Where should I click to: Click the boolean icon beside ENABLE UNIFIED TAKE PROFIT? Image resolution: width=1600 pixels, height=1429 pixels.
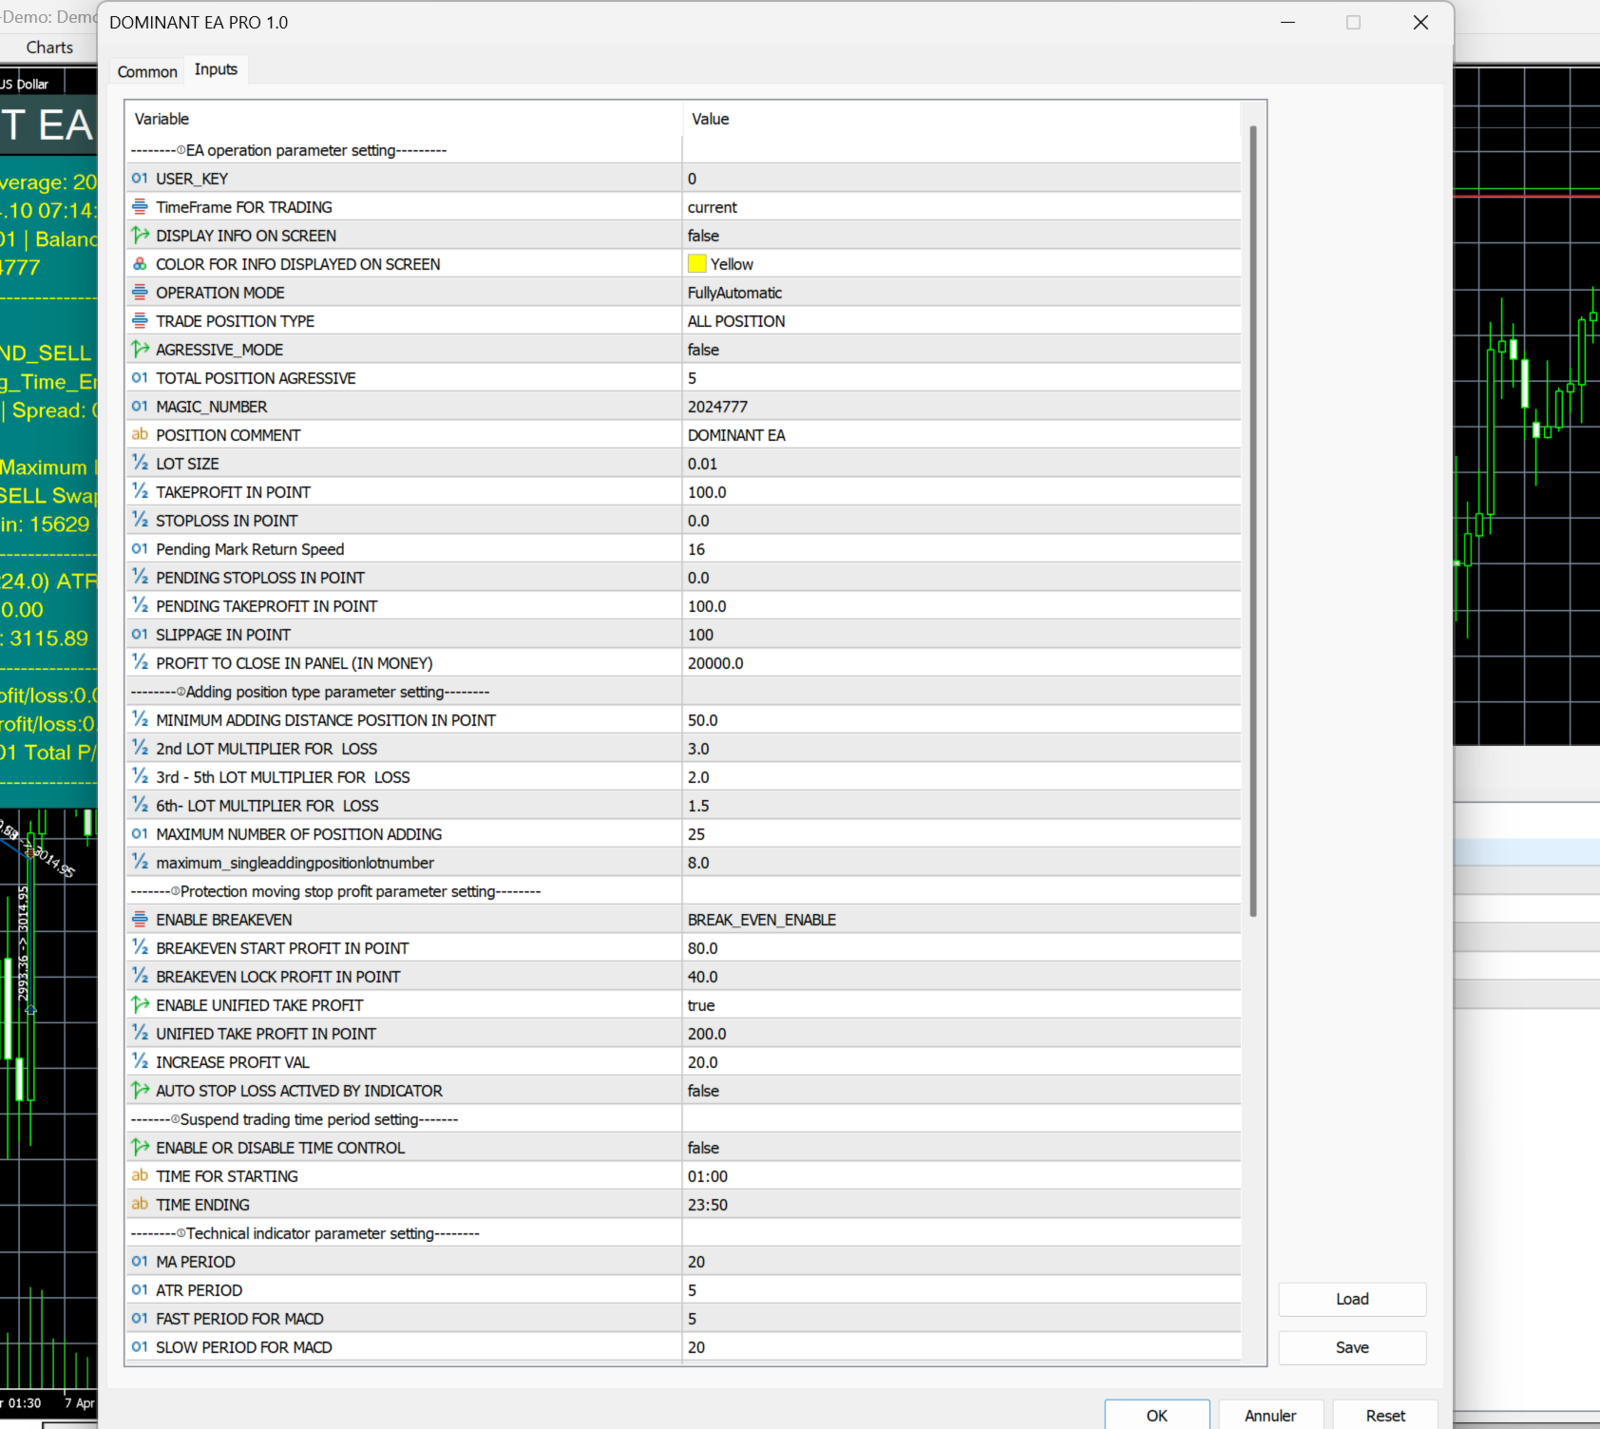pyautogui.click(x=140, y=1005)
